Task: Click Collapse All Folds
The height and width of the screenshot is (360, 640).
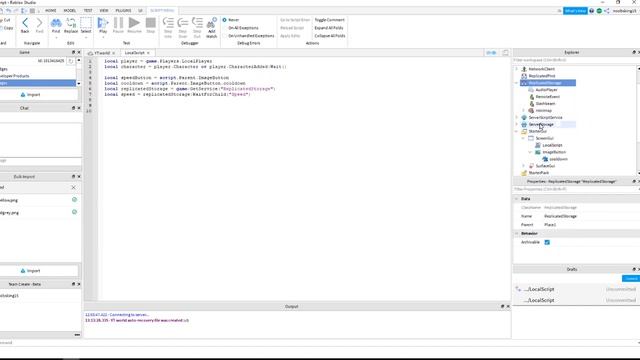Action: pos(330,36)
